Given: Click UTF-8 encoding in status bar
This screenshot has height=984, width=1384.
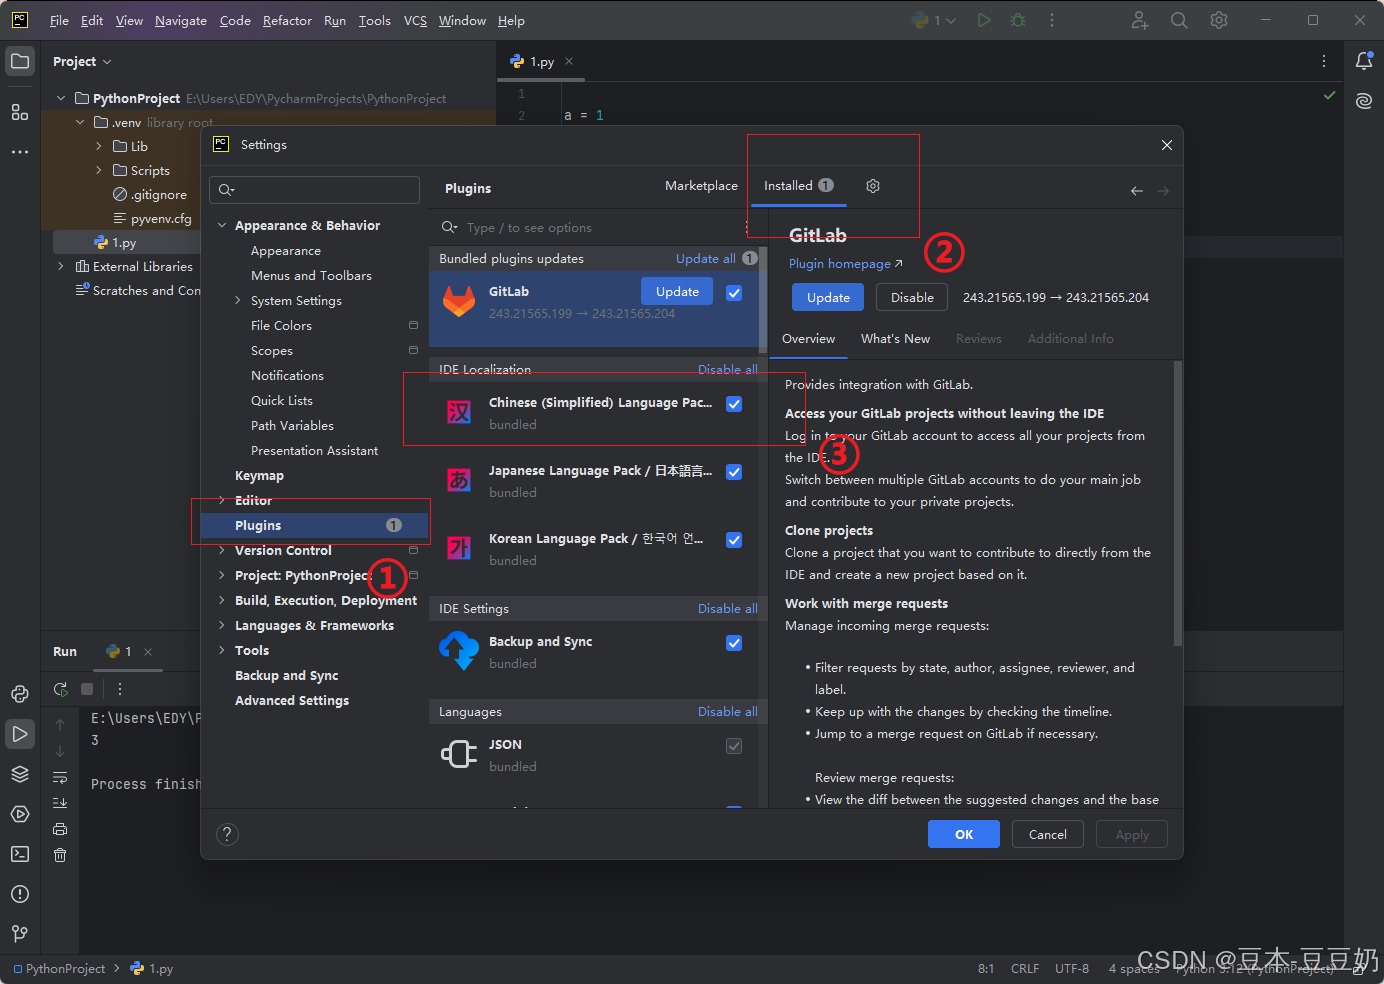Looking at the screenshot, I should [1071, 968].
